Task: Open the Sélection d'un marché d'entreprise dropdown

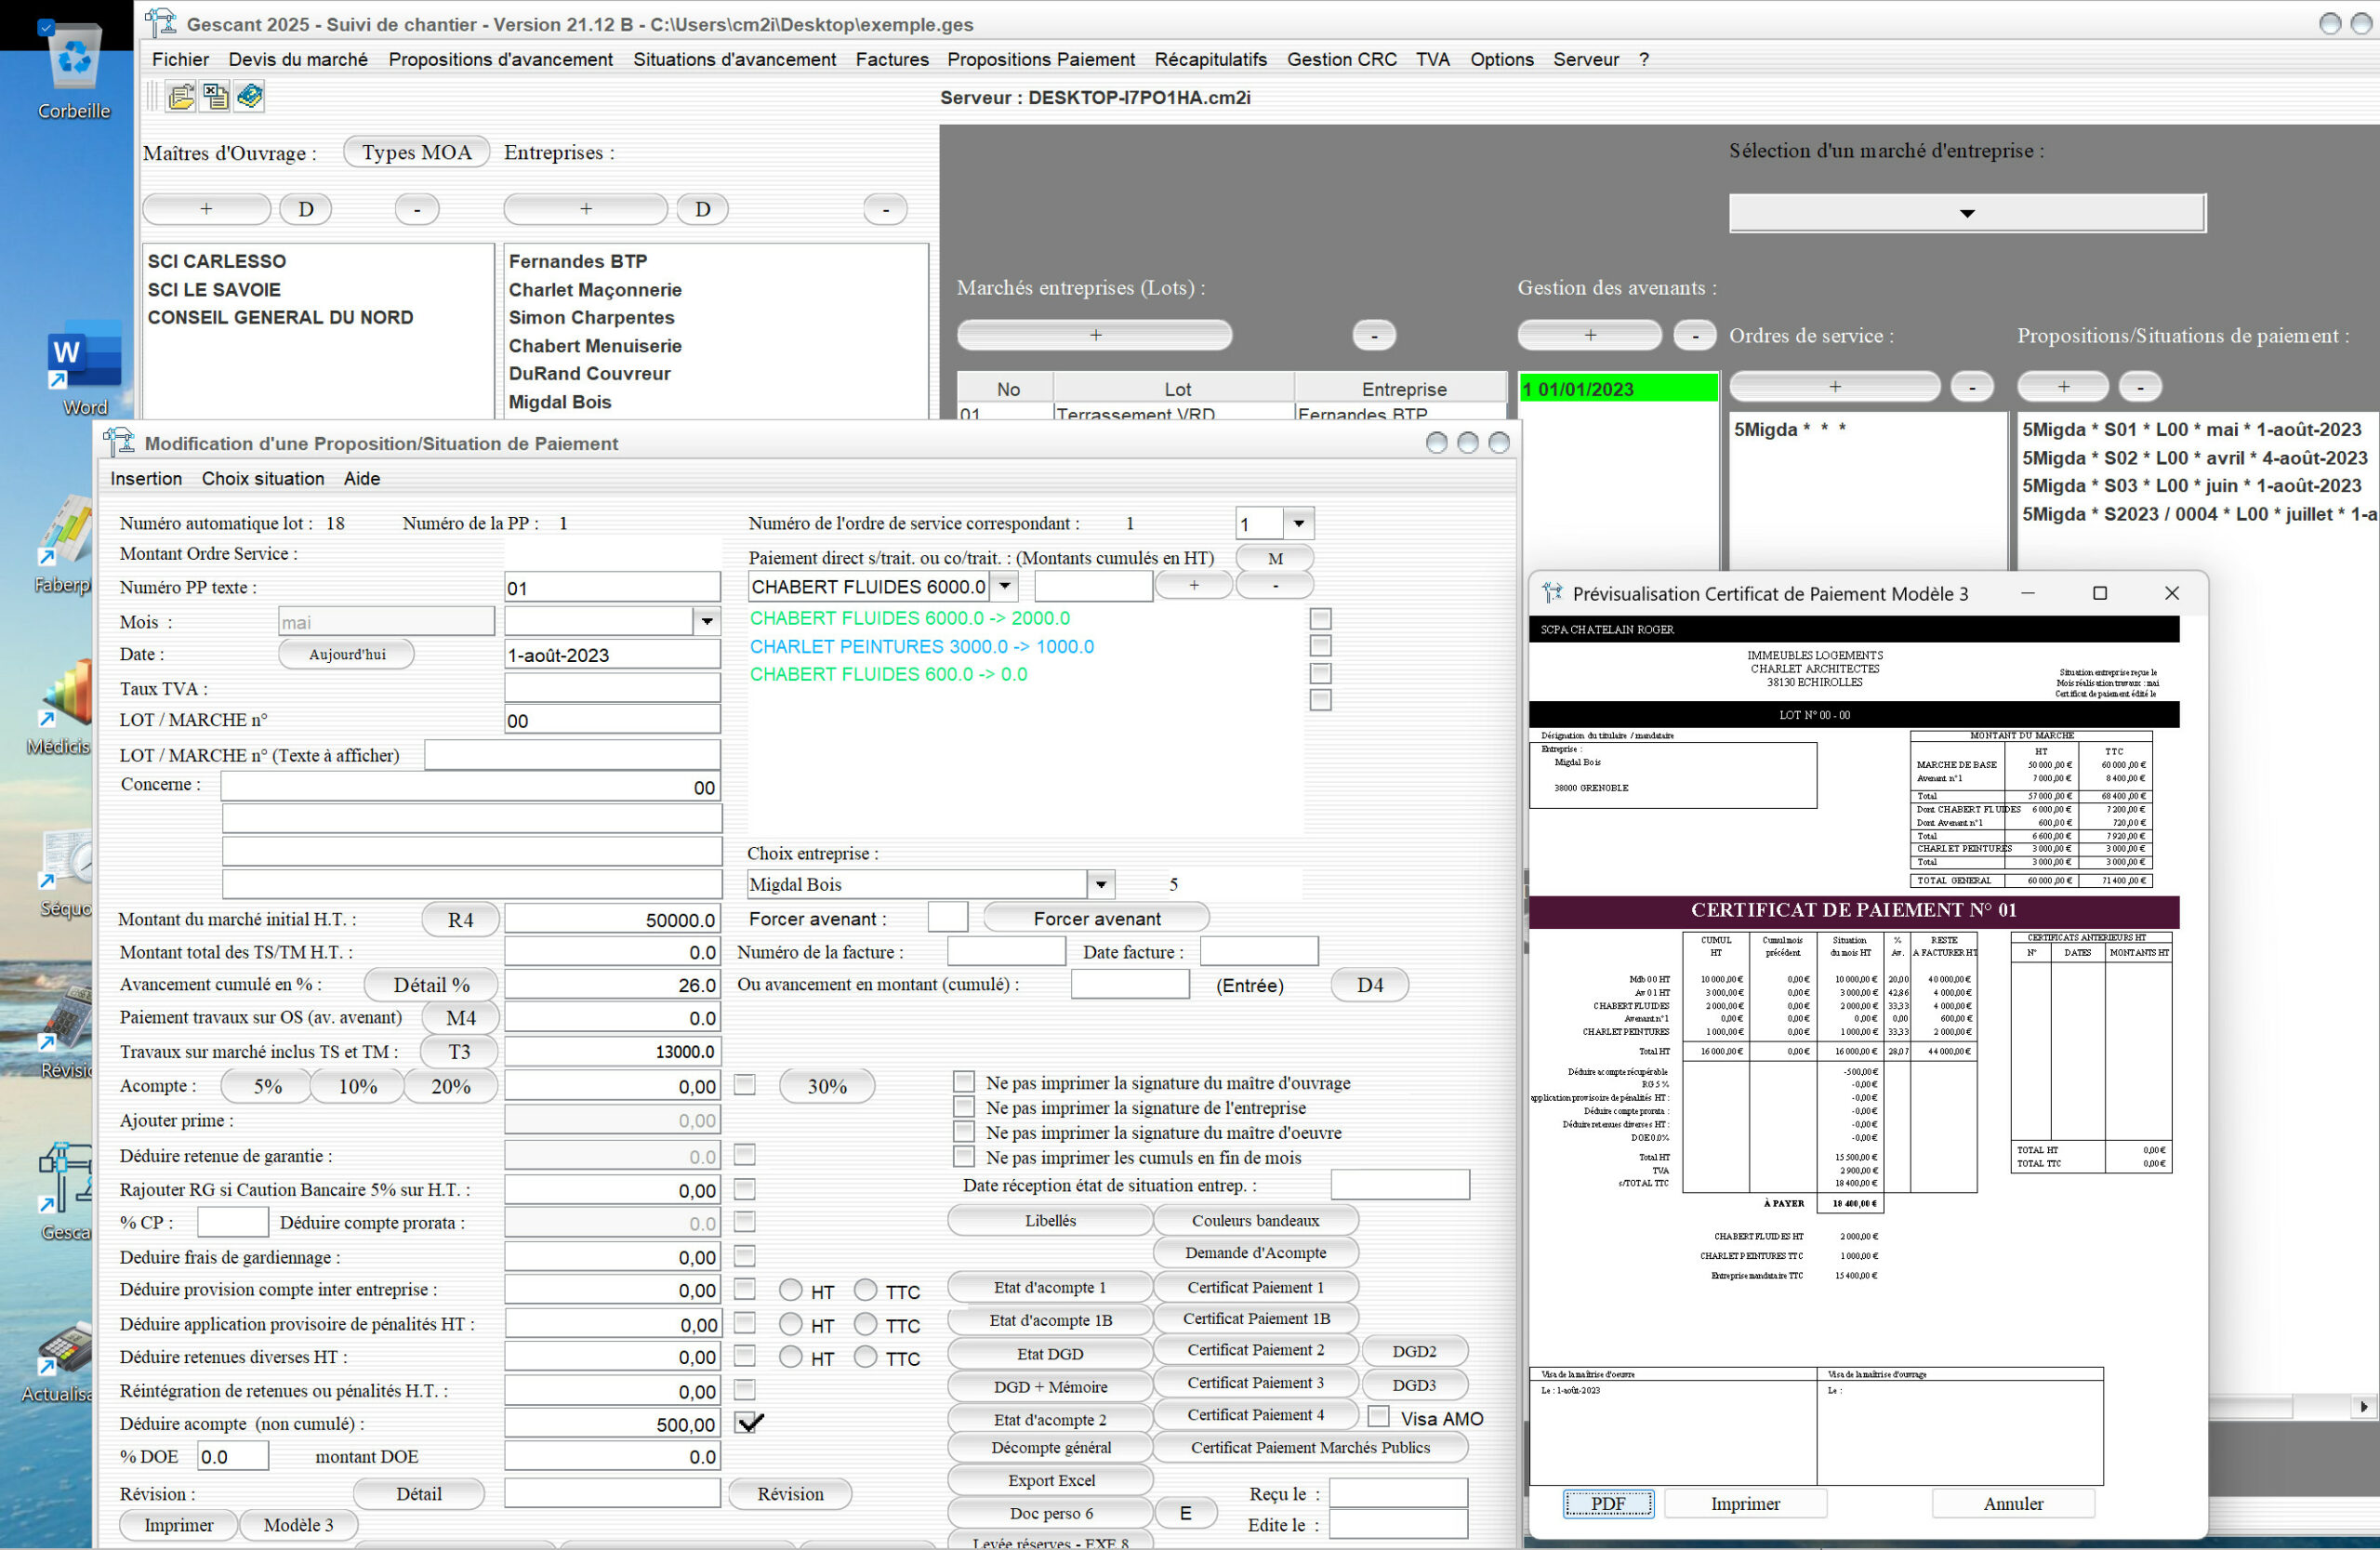Action: coord(1967,213)
